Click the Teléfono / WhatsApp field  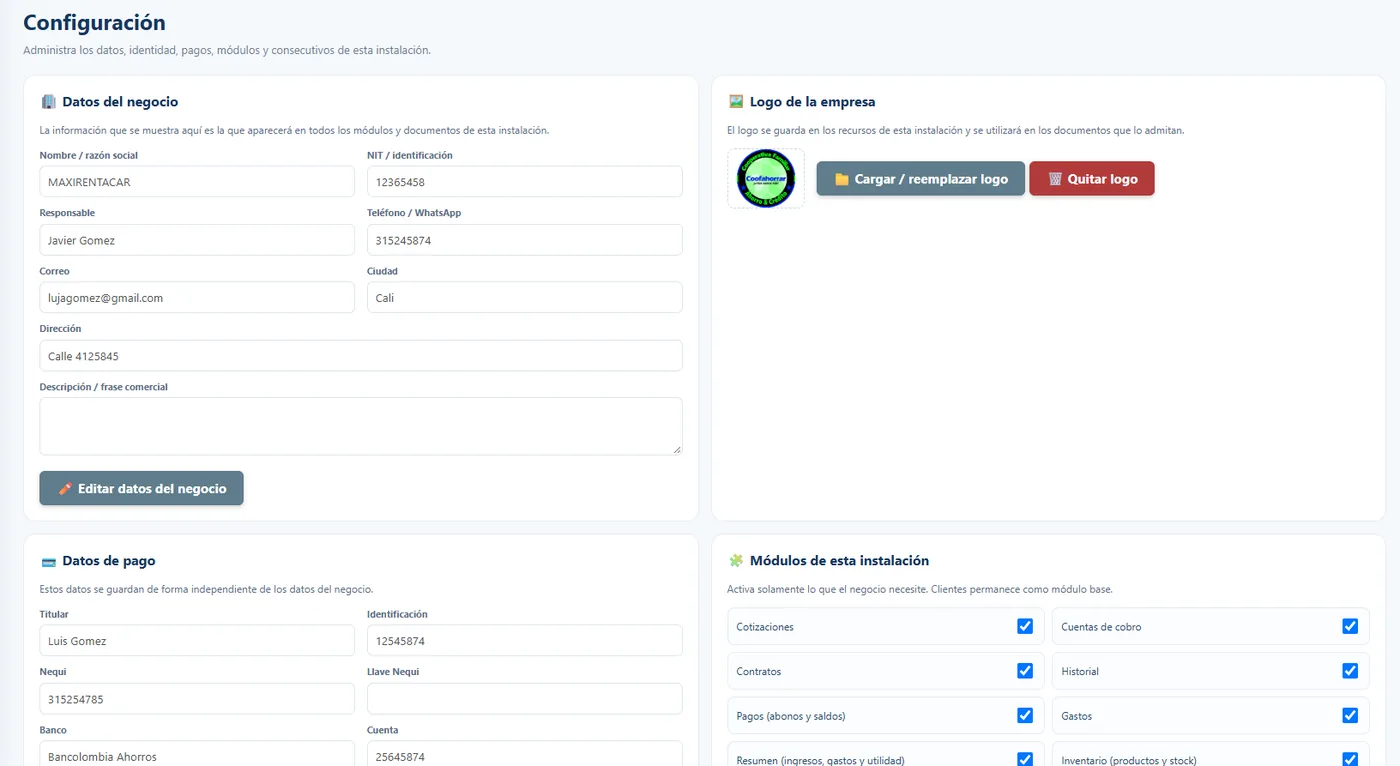pyautogui.click(x=525, y=240)
